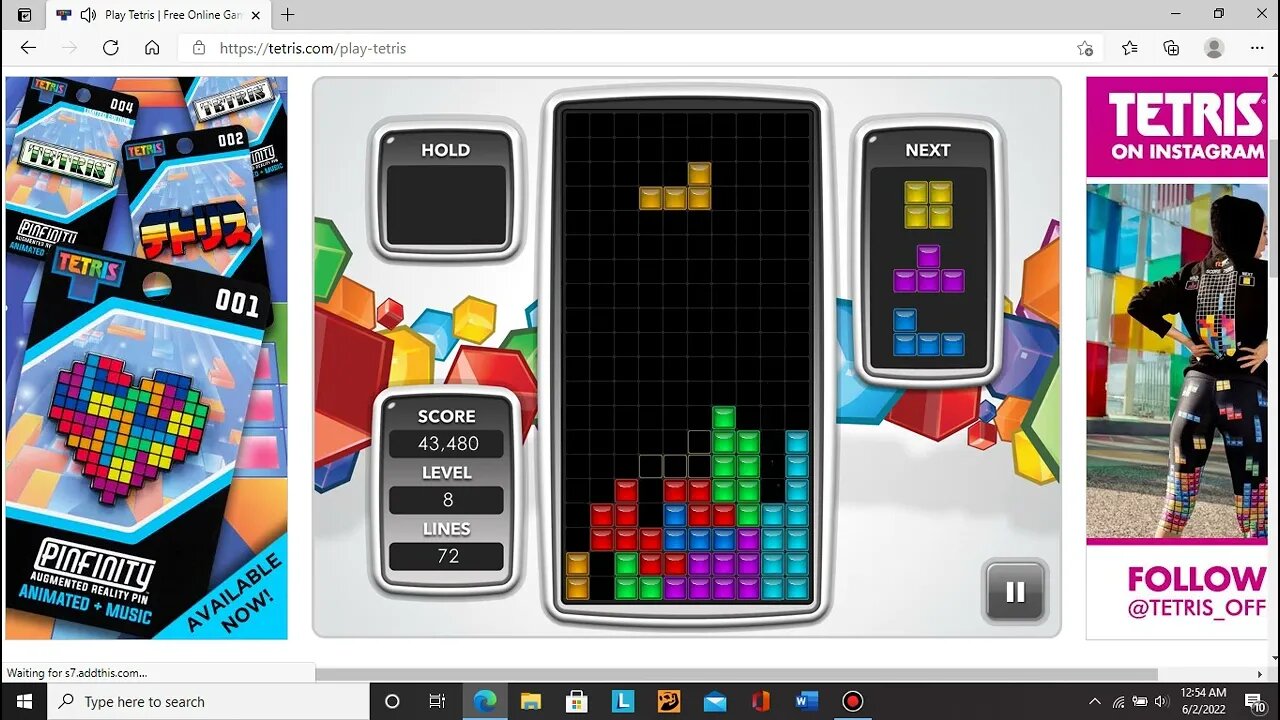Image resolution: width=1280 pixels, height=720 pixels.
Task: Open the browser profile avatar
Action: [x=1214, y=48]
